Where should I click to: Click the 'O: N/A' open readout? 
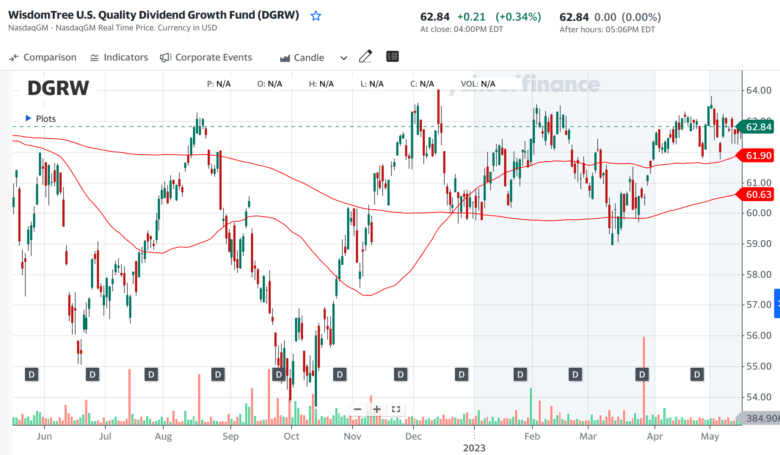(270, 84)
